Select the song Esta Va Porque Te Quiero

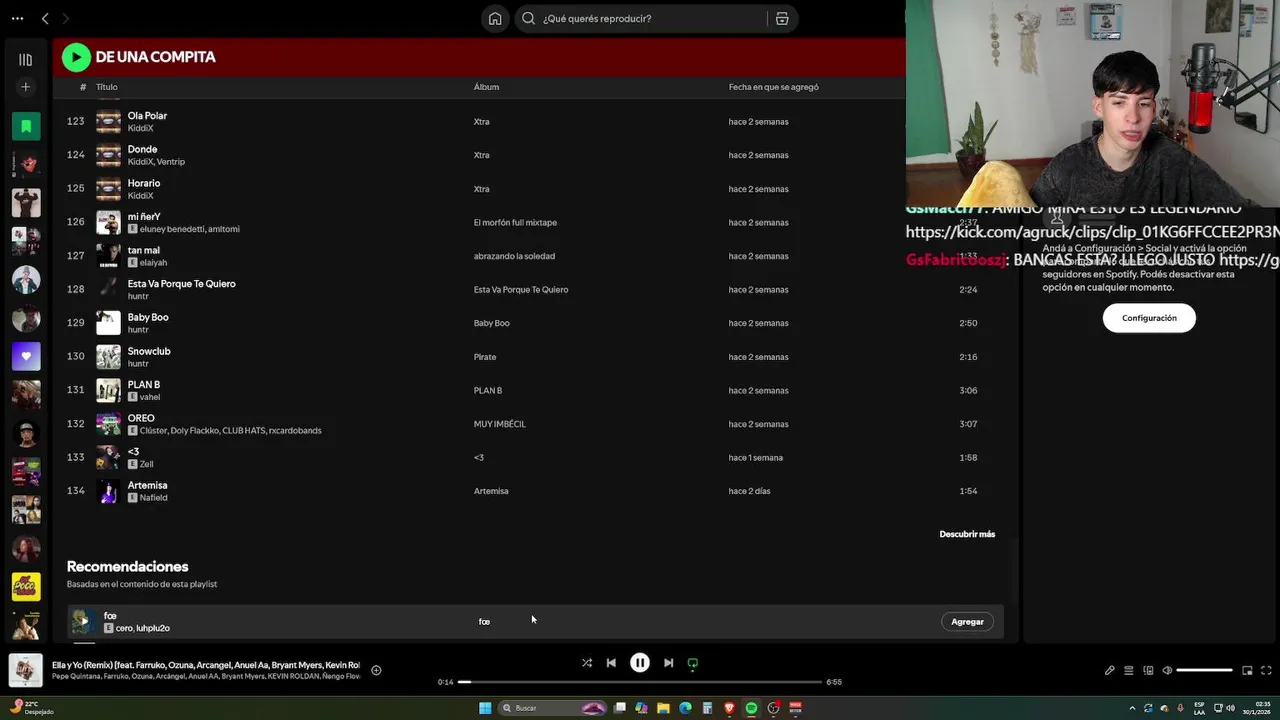[181, 284]
